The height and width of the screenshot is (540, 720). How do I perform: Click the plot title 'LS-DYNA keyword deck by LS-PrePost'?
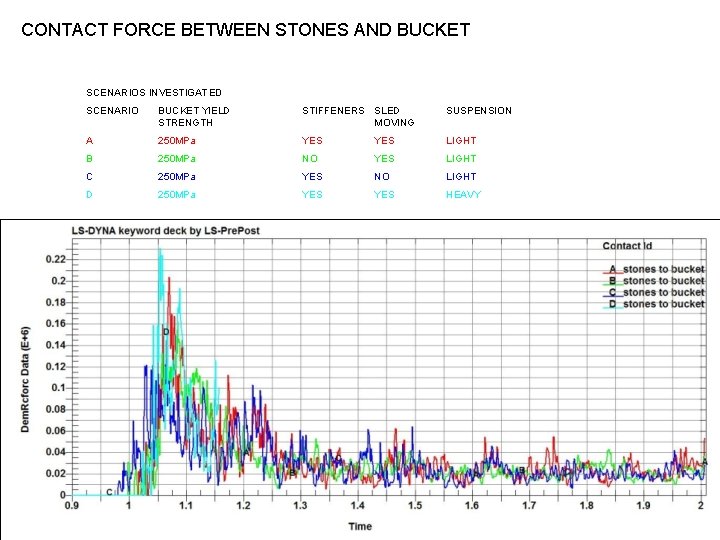coord(165,231)
